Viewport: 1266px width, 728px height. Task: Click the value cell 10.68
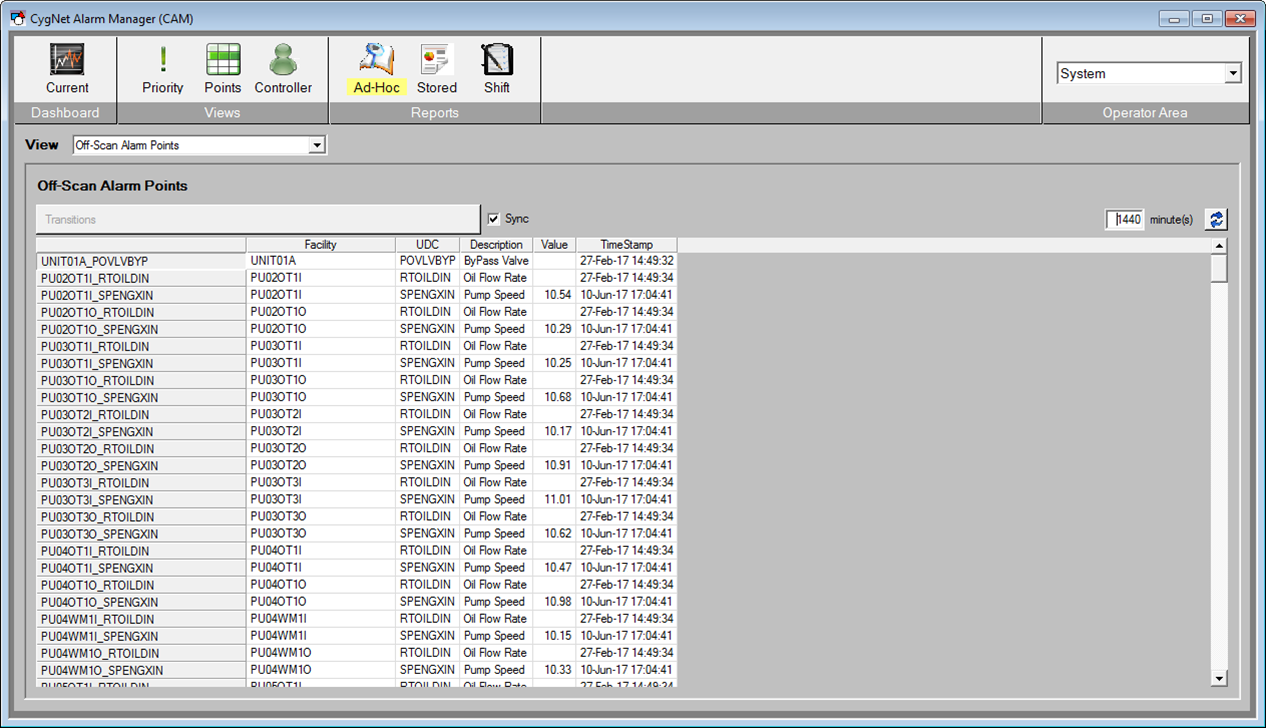[555, 397]
